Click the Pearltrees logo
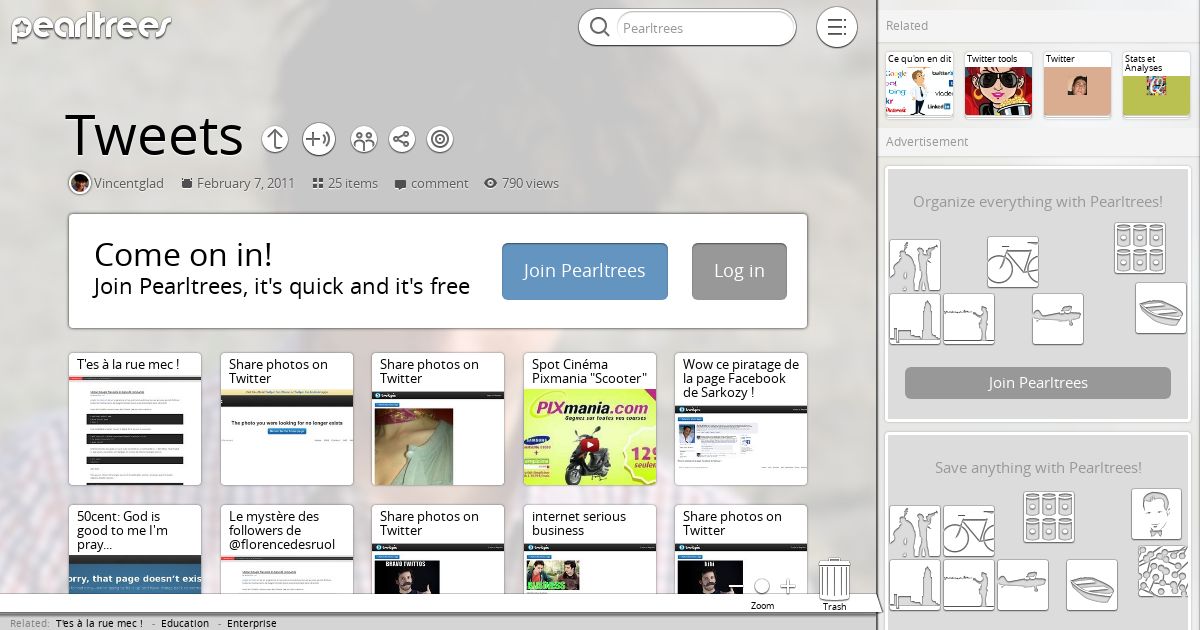Image resolution: width=1200 pixels, height=630 pixels. coord(91,26)
